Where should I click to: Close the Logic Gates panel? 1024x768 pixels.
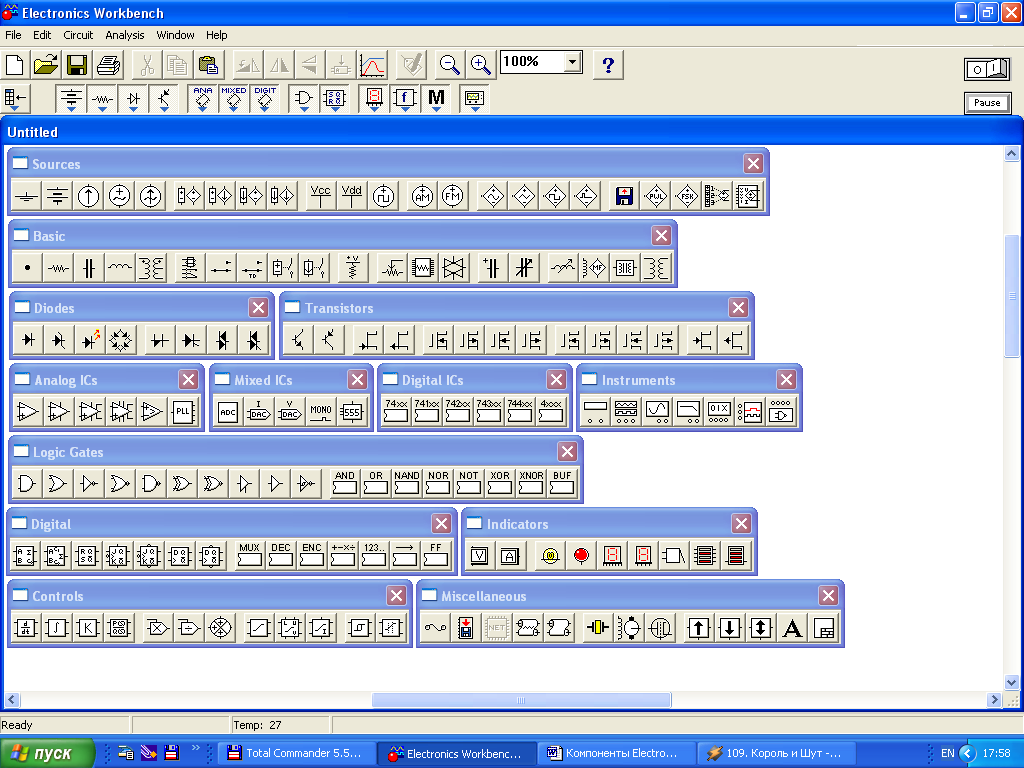pos(567,451)
